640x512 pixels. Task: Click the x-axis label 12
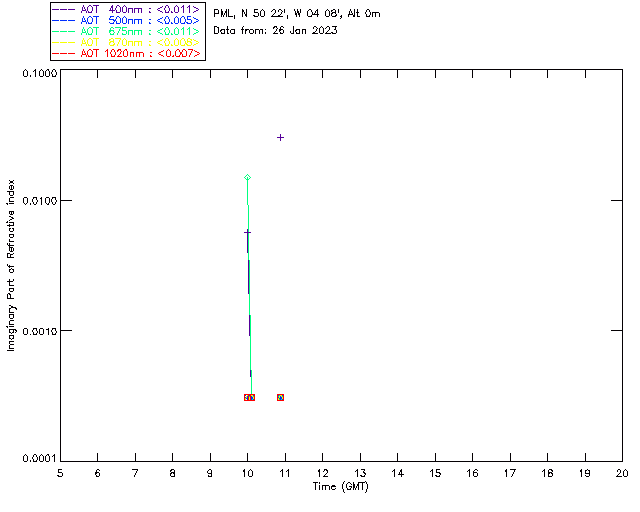[x=322, y=473]
